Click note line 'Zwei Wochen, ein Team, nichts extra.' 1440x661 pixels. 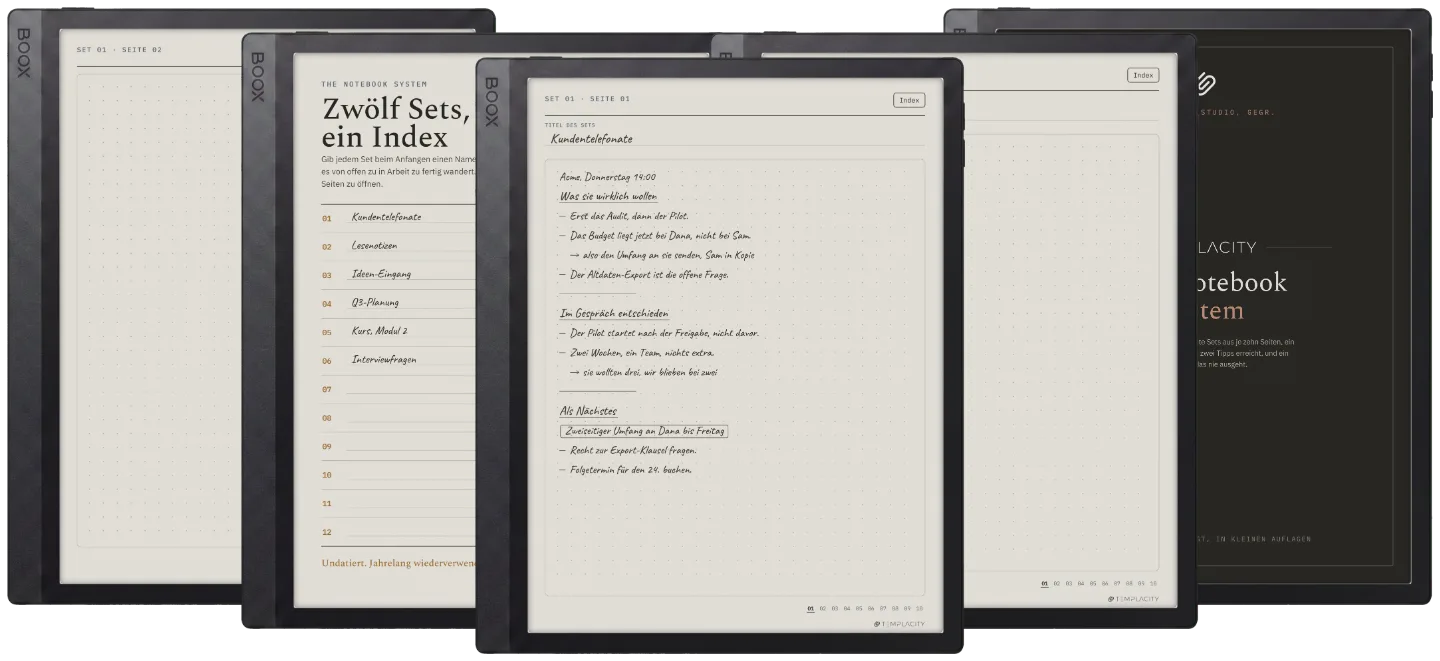[637, 353]
